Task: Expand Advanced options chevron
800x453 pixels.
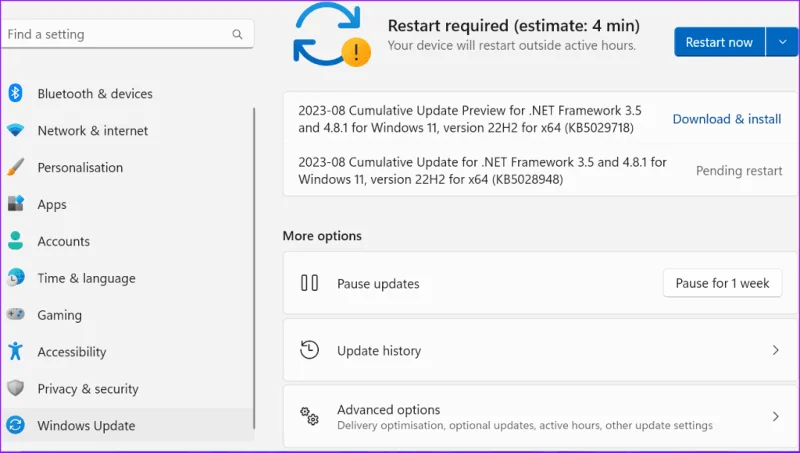Action: 776,416
